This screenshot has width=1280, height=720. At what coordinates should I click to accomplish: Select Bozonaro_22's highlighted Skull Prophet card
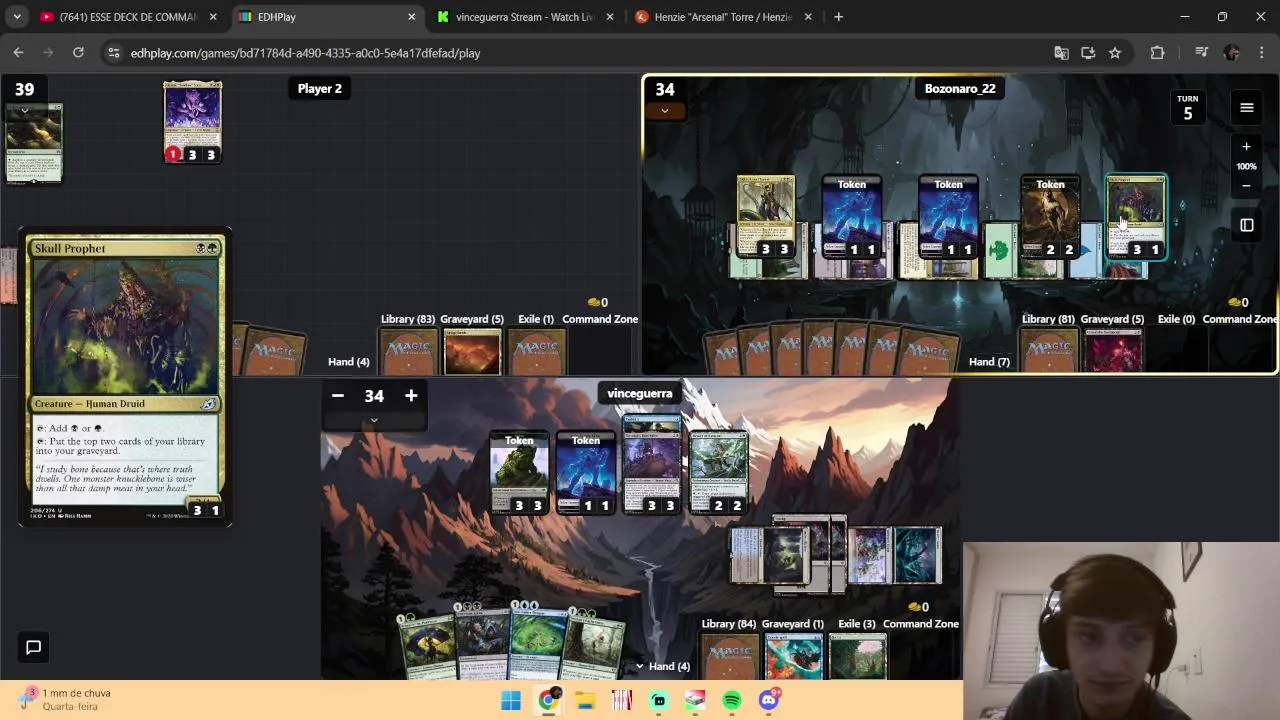point(1136,217)
